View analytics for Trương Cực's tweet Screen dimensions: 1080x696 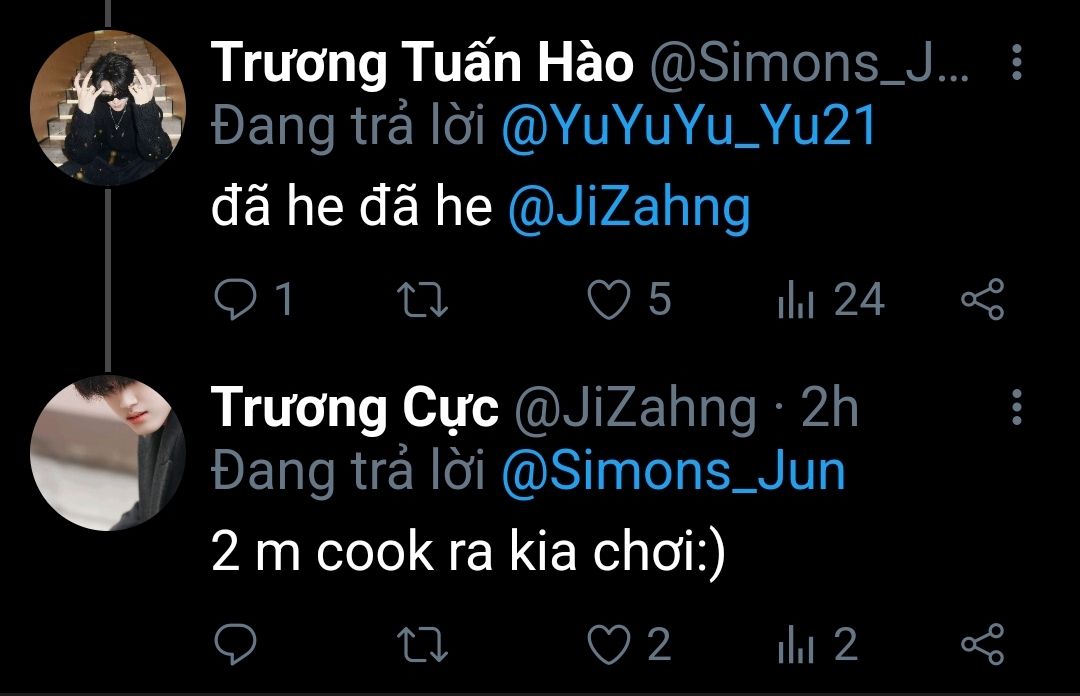click(x=818, y=644)
